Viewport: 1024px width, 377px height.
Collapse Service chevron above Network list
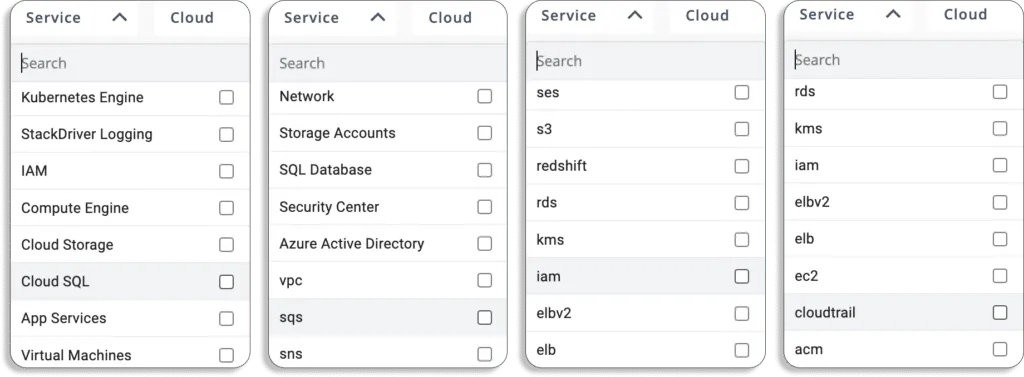(x=378, y=18)
